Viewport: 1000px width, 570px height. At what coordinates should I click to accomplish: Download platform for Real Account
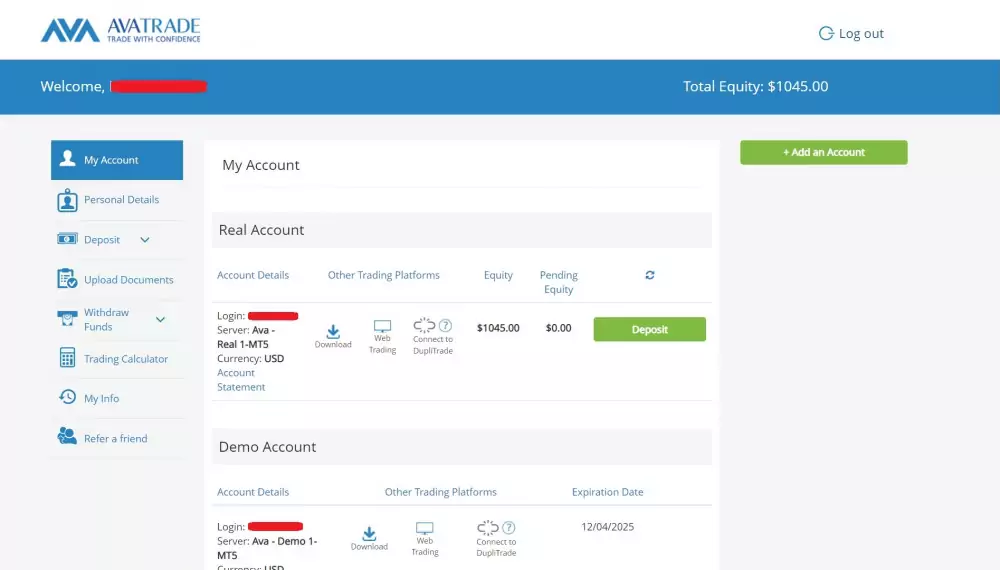[333, 337]
